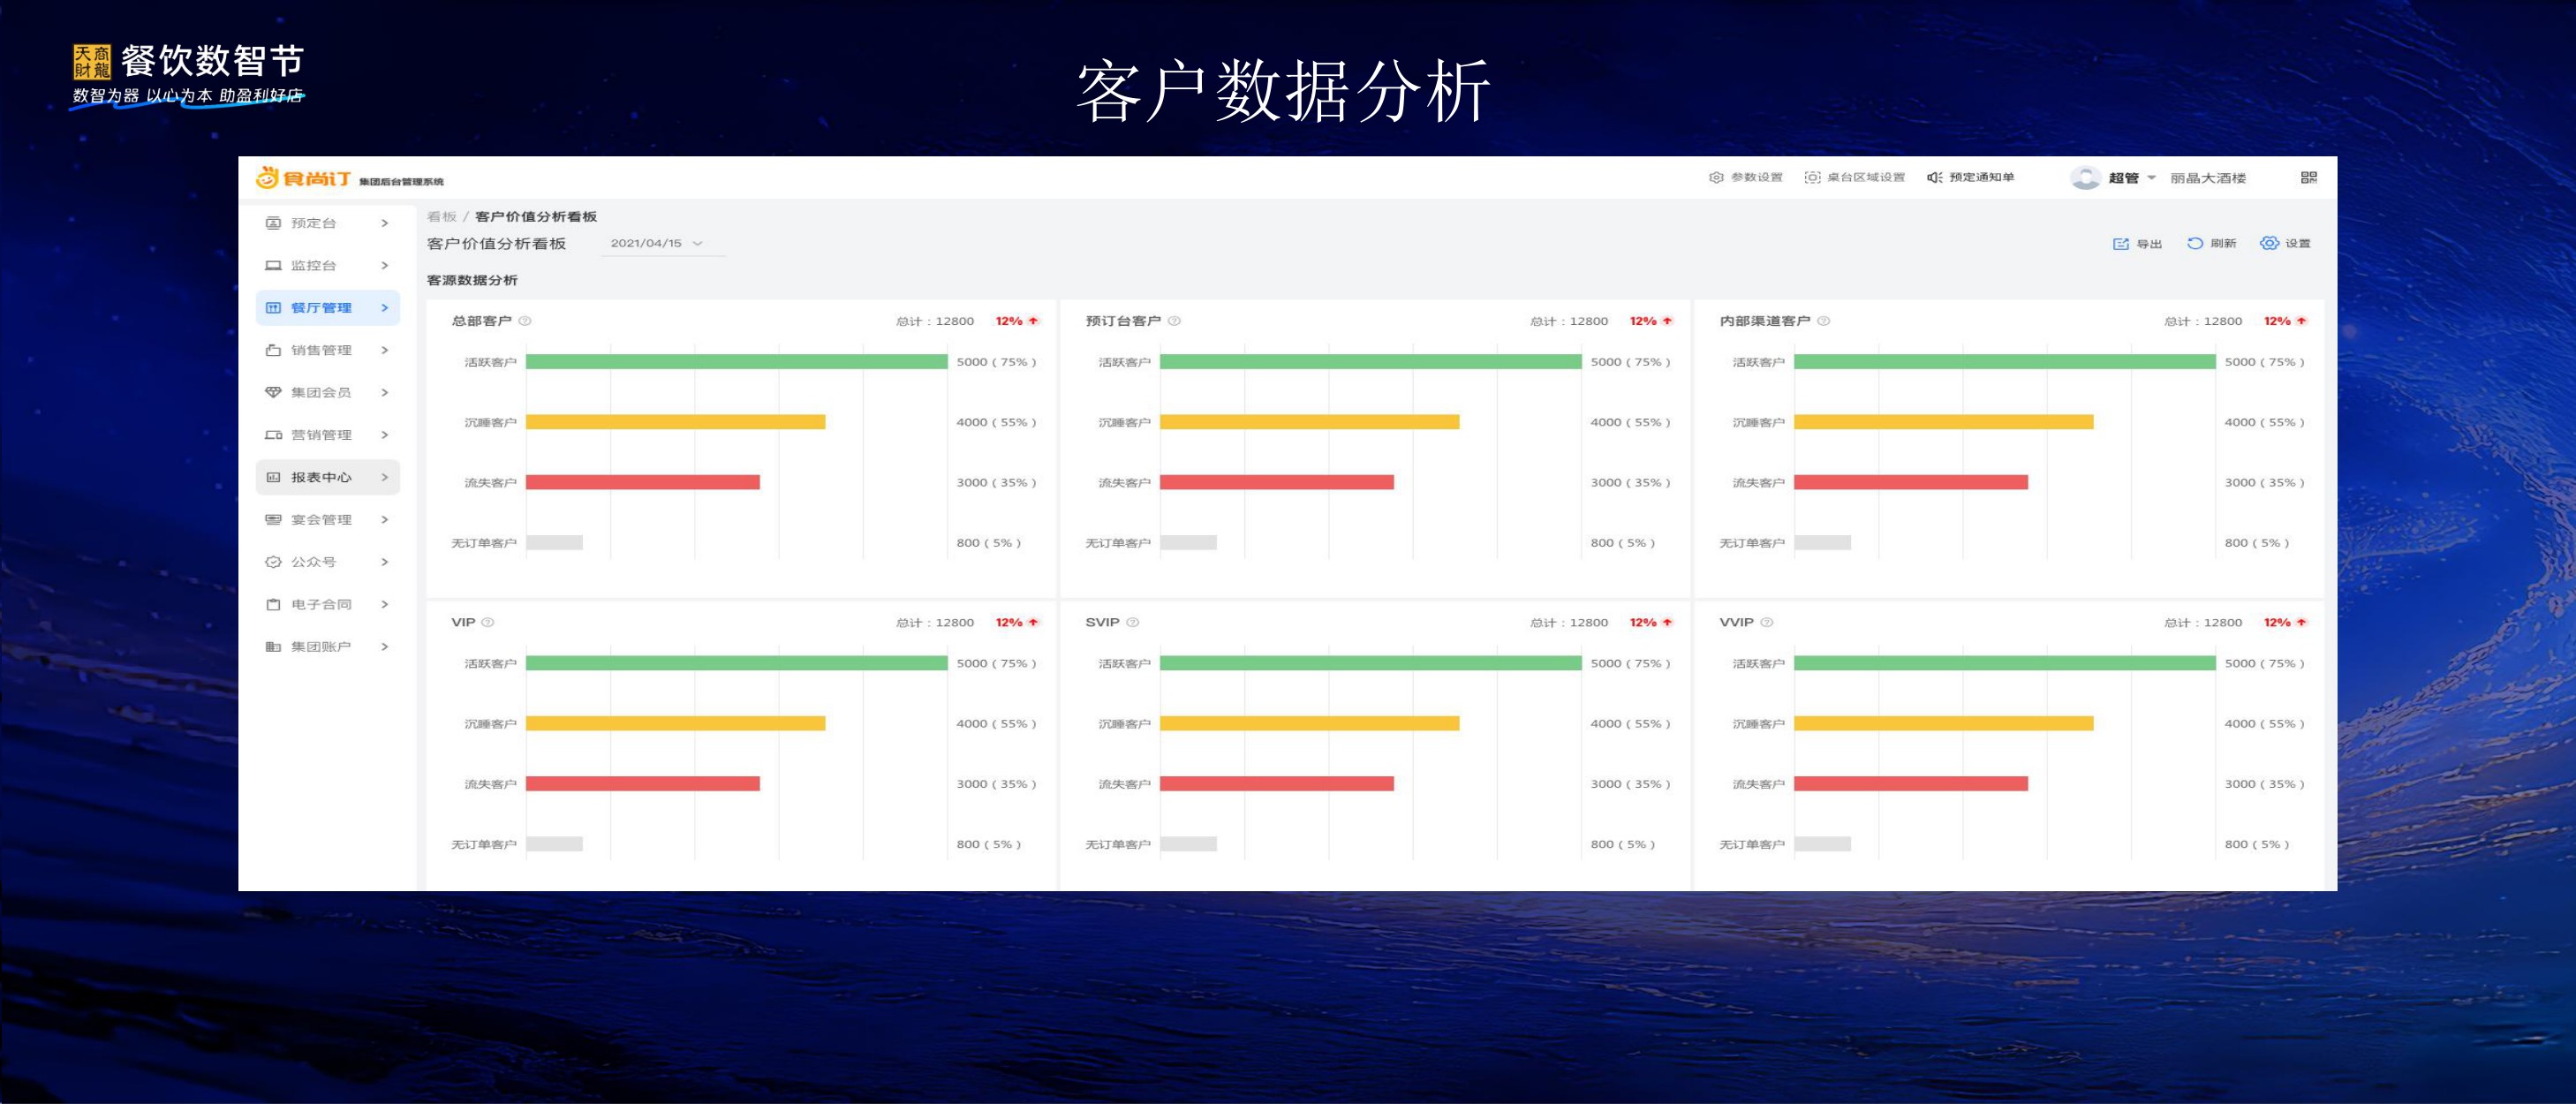
Task: Click the 刷新 refresh icon
Action: pos(2195,243)
